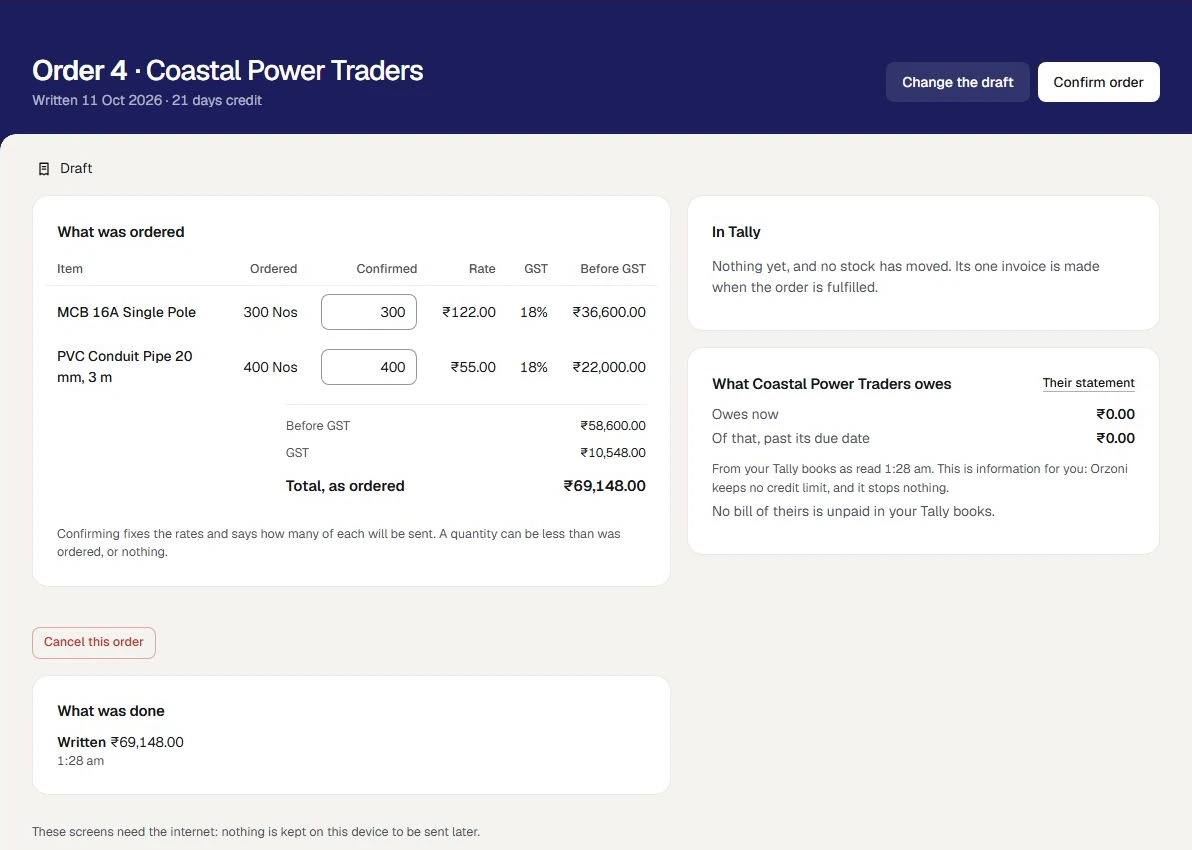Click the No bill of theirs is unpaid note

pos(853,512)
